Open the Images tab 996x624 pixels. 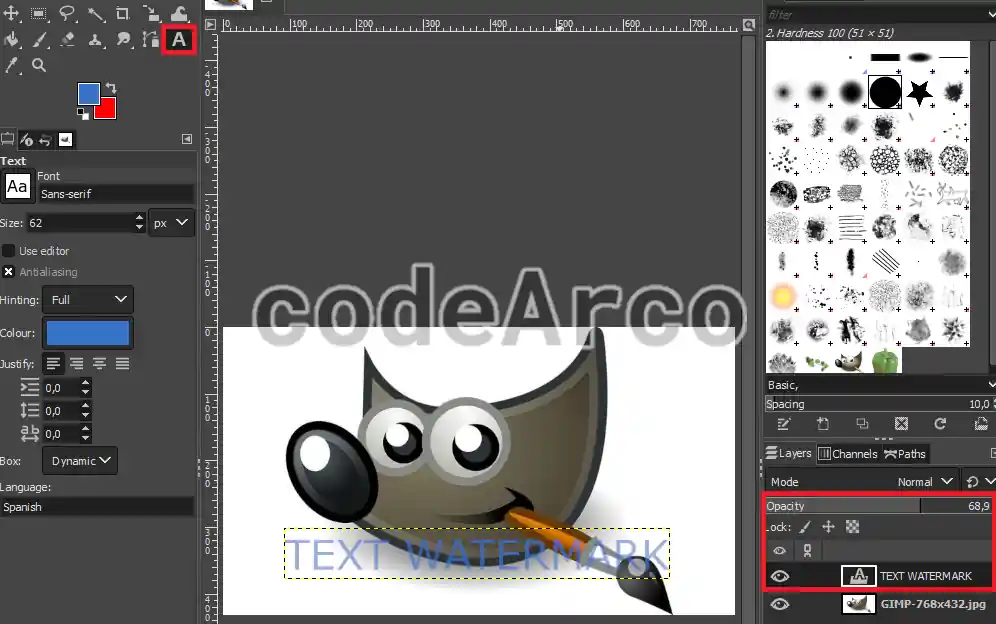65,139
